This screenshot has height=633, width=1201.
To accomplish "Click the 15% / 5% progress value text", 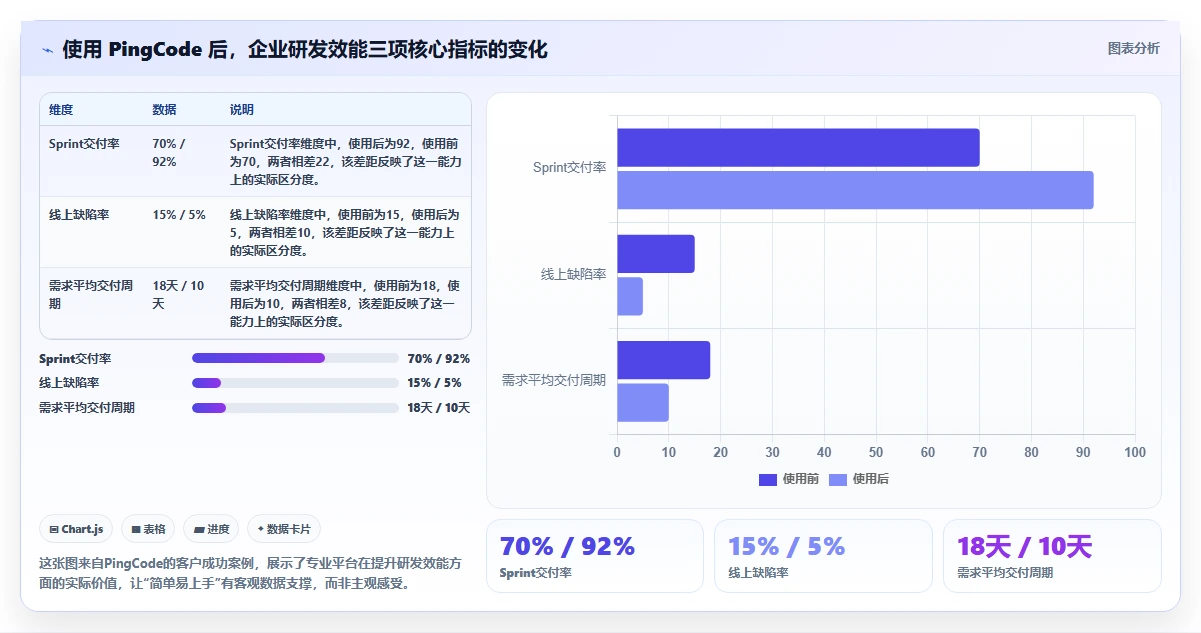I will (x=435, y=383).
